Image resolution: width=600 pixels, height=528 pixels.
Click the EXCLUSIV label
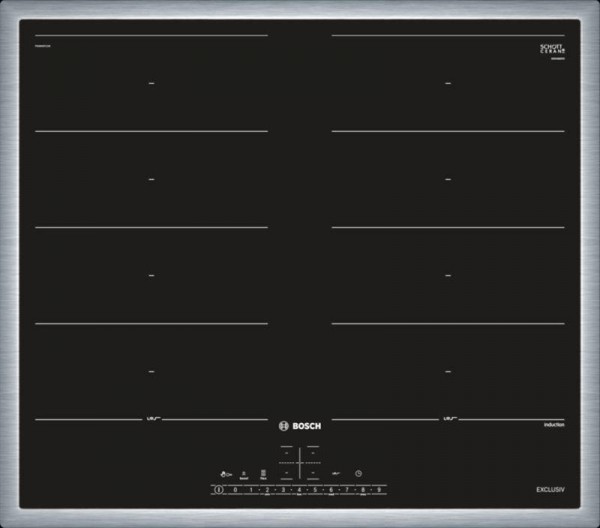coord(551,489)
